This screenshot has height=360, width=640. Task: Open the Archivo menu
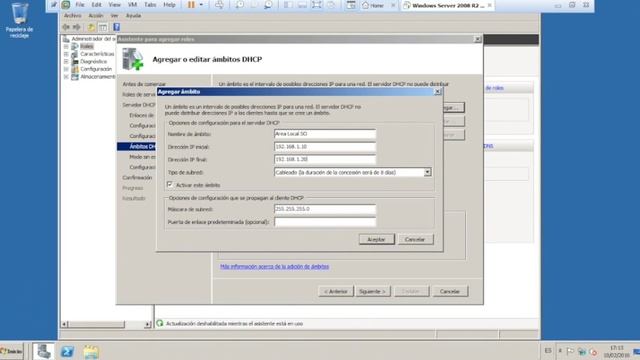[73, 16]
